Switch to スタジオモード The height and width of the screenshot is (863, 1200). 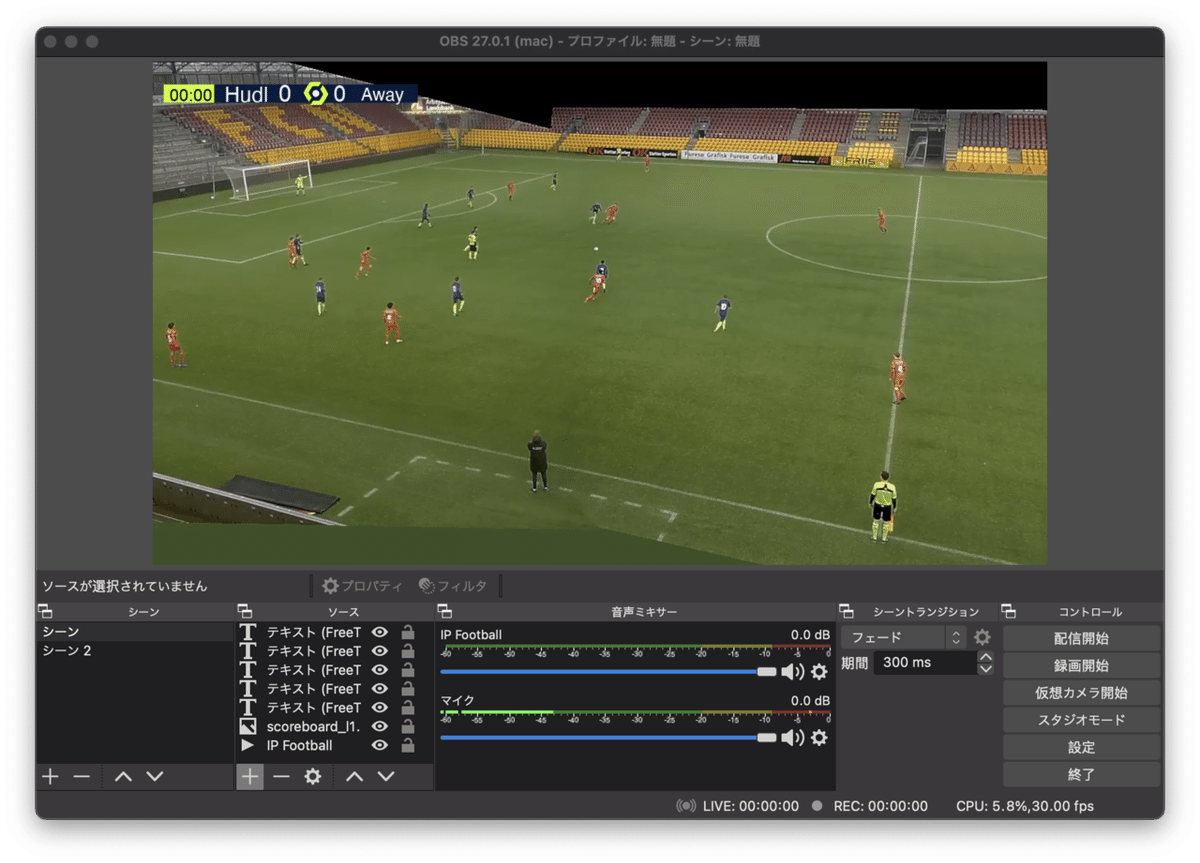(x=1082, y=719)
